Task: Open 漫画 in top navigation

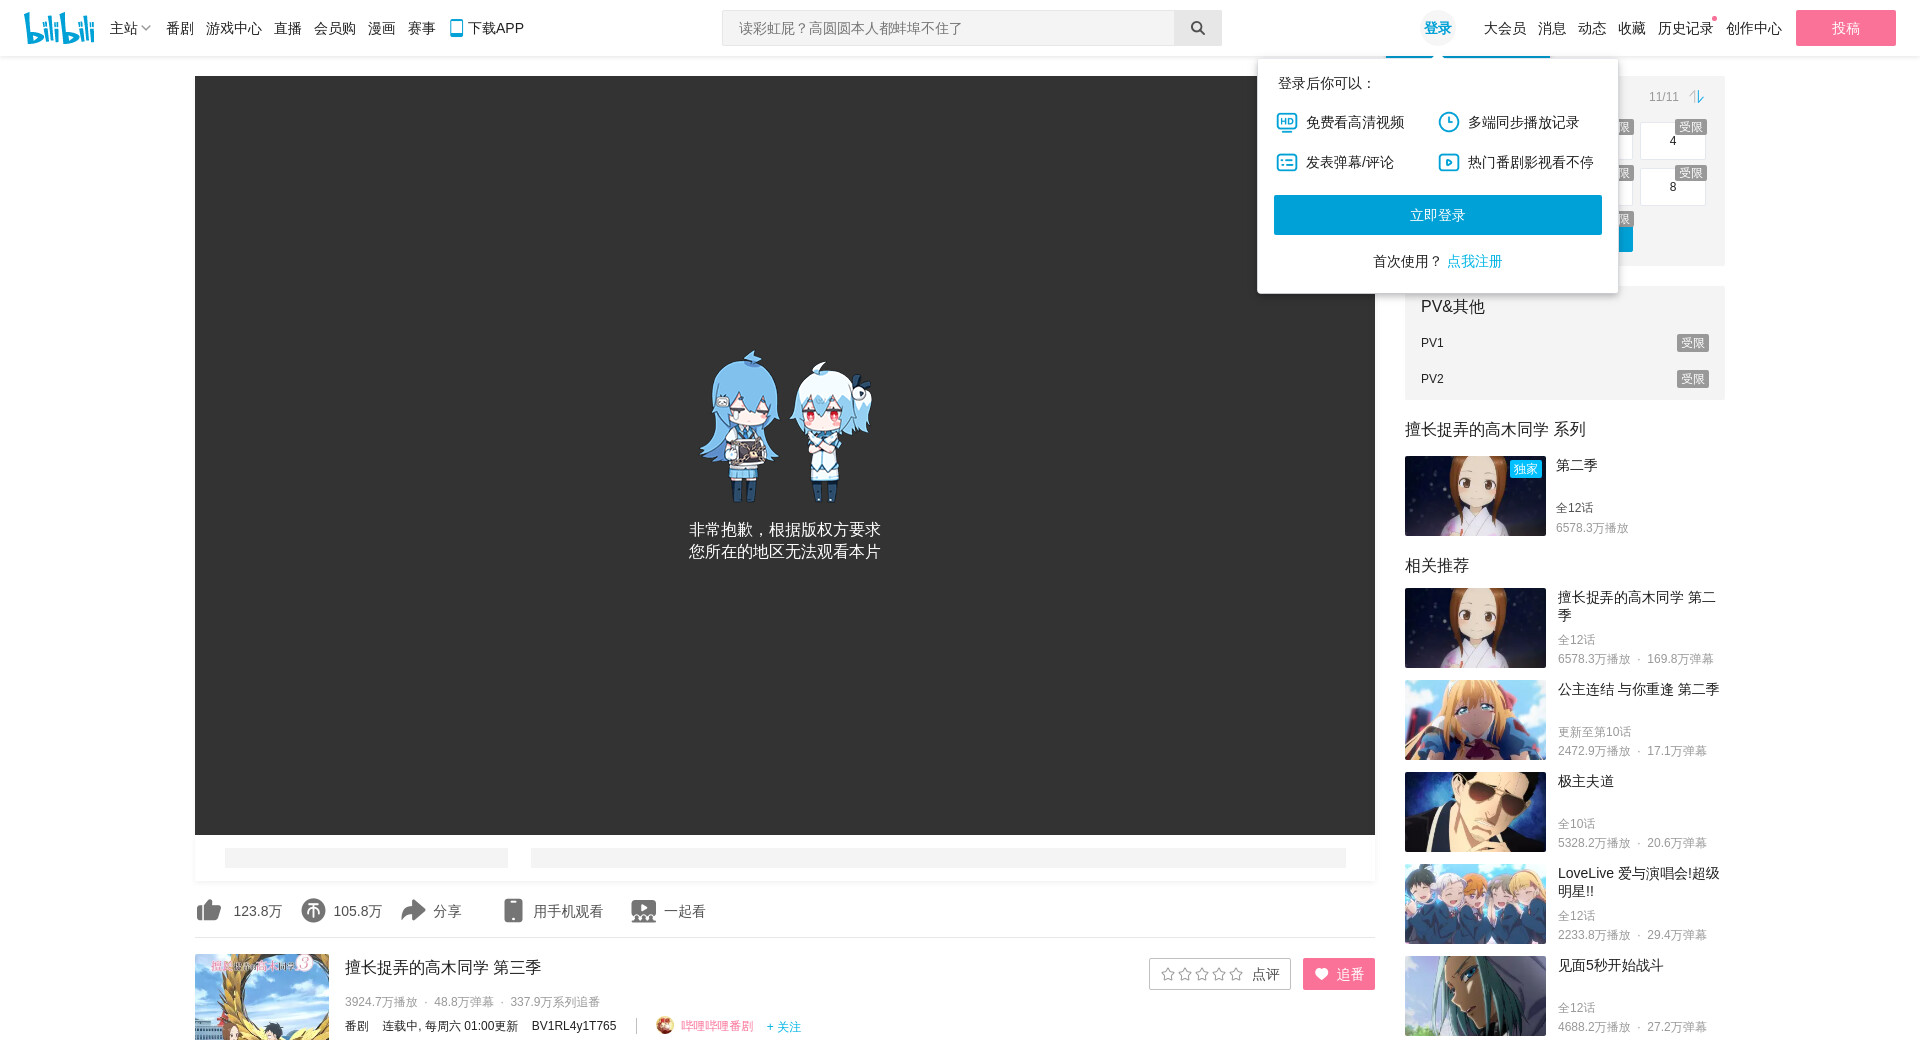Action: click(382, 28)
